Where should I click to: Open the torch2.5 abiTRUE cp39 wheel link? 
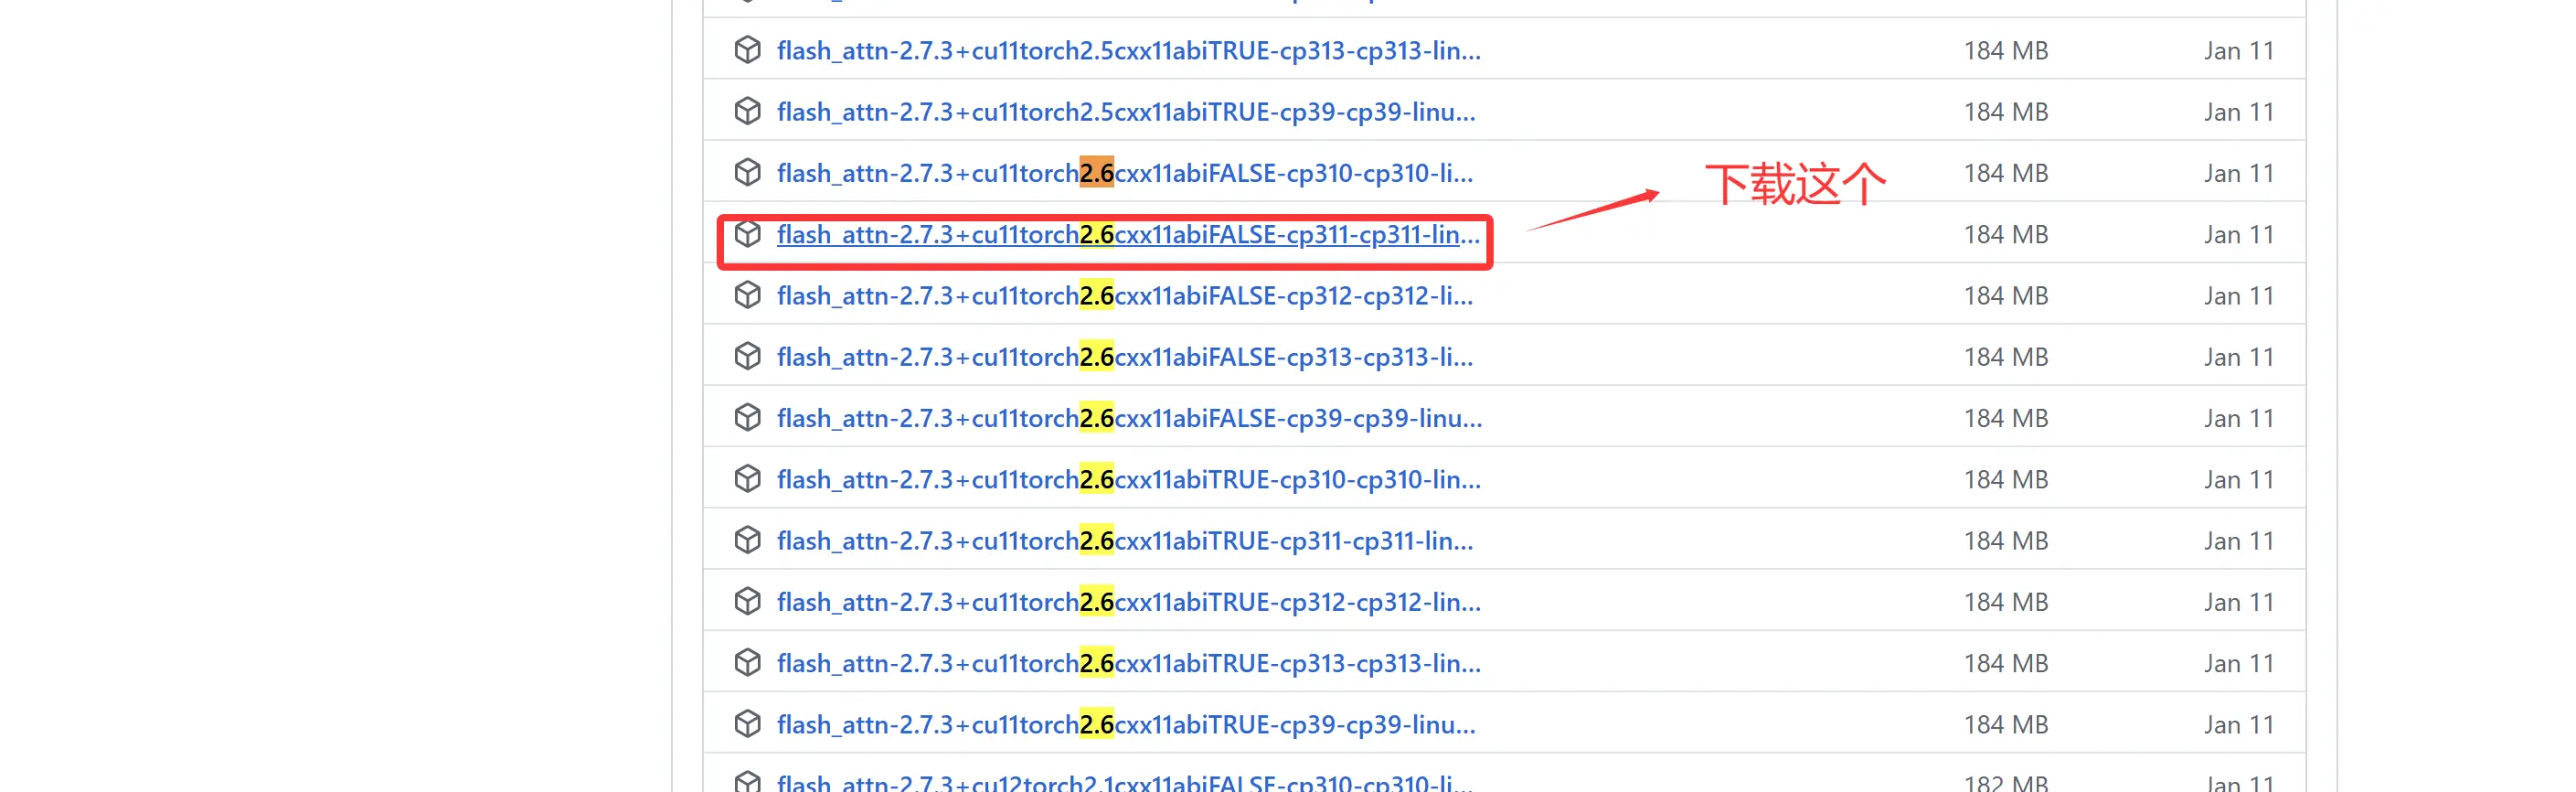(x=1126, y=112)
